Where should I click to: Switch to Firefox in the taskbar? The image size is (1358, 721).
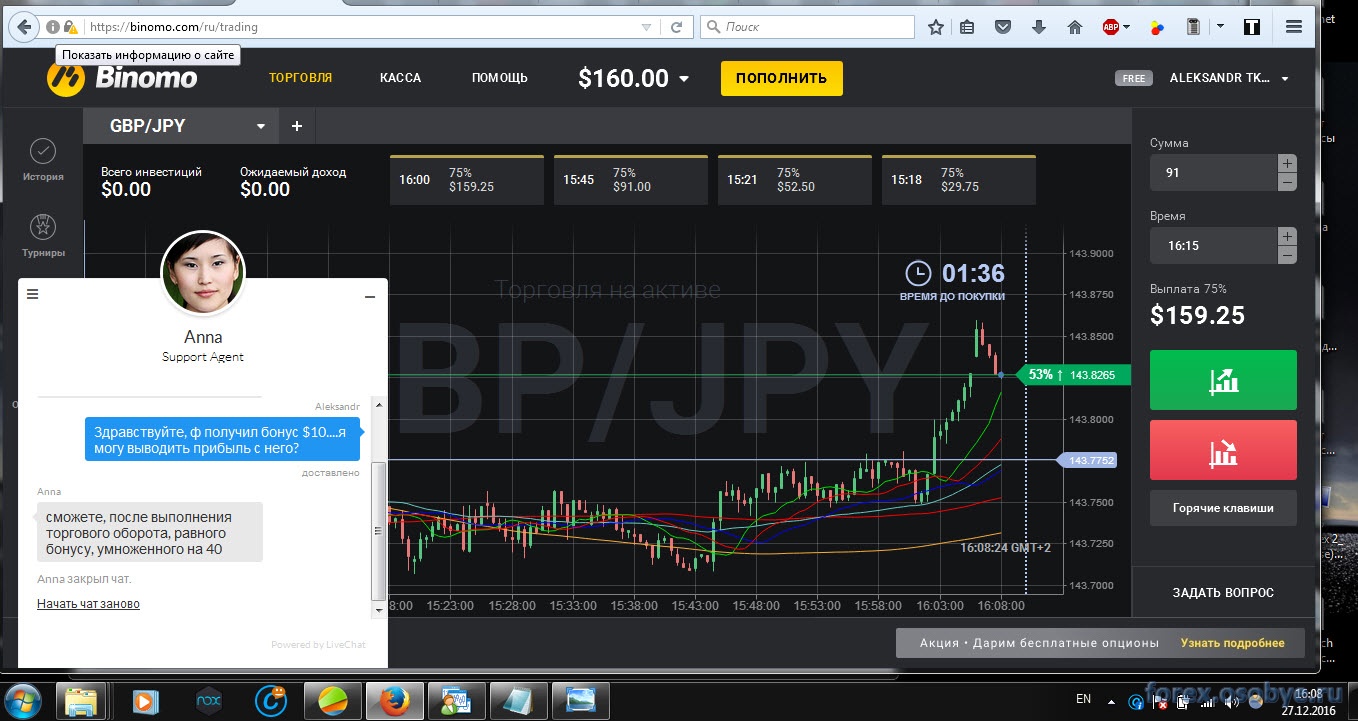[x=394, y=700]
